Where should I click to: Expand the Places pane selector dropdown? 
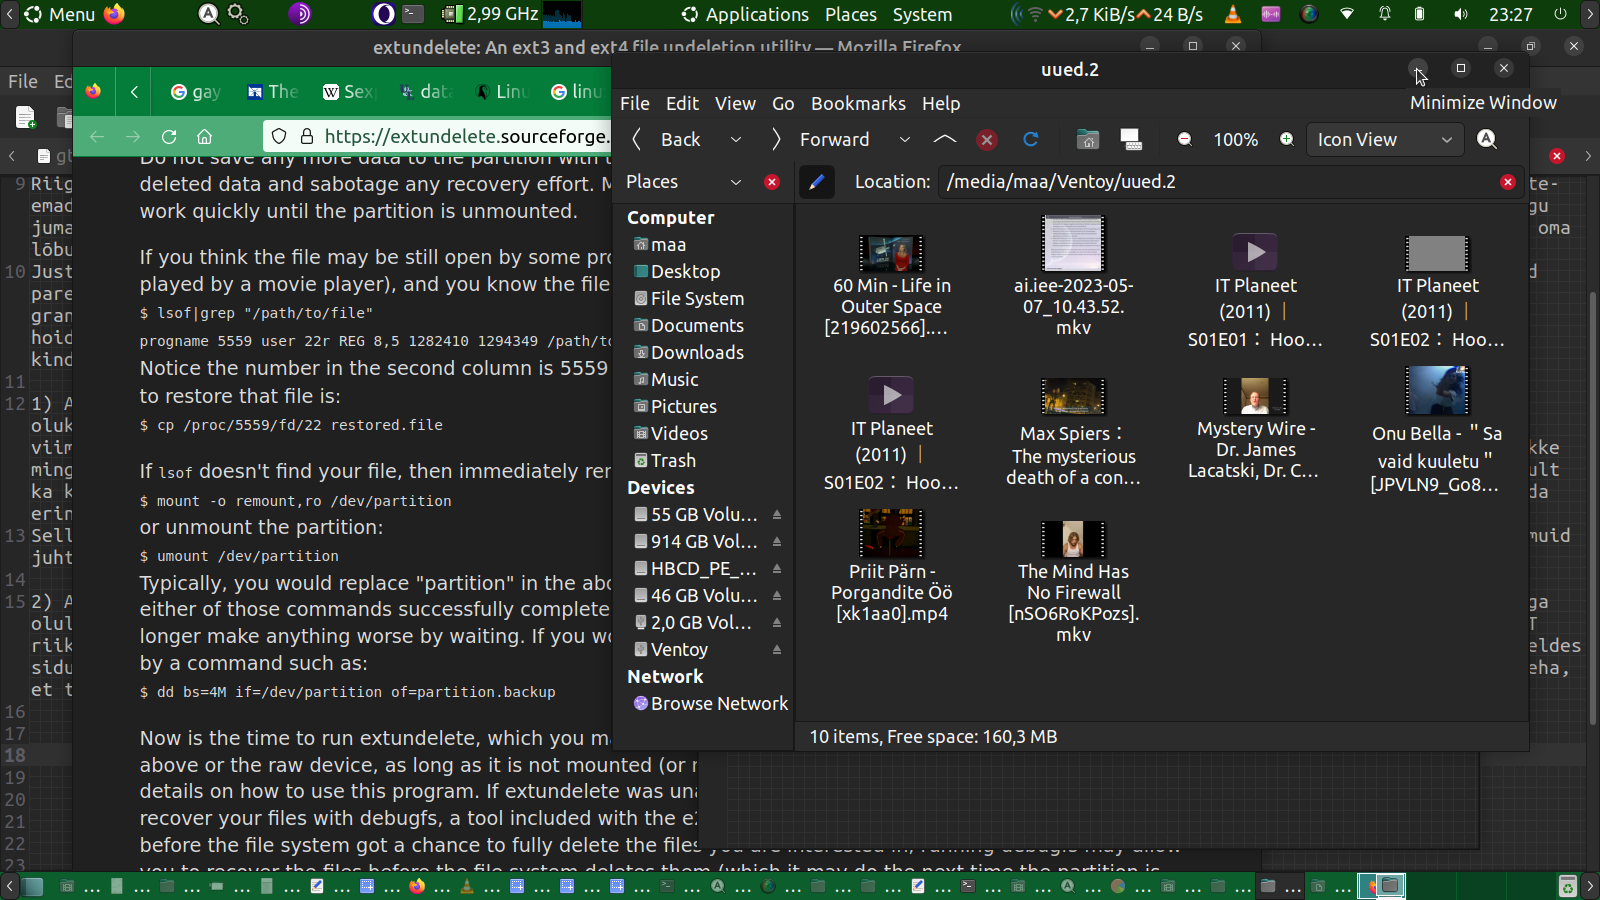click(x=736, y=182)
